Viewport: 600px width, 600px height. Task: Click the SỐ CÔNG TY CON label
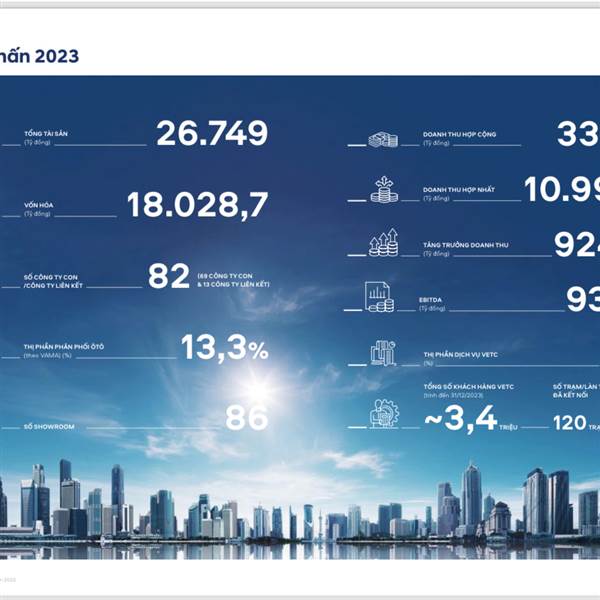51,277
